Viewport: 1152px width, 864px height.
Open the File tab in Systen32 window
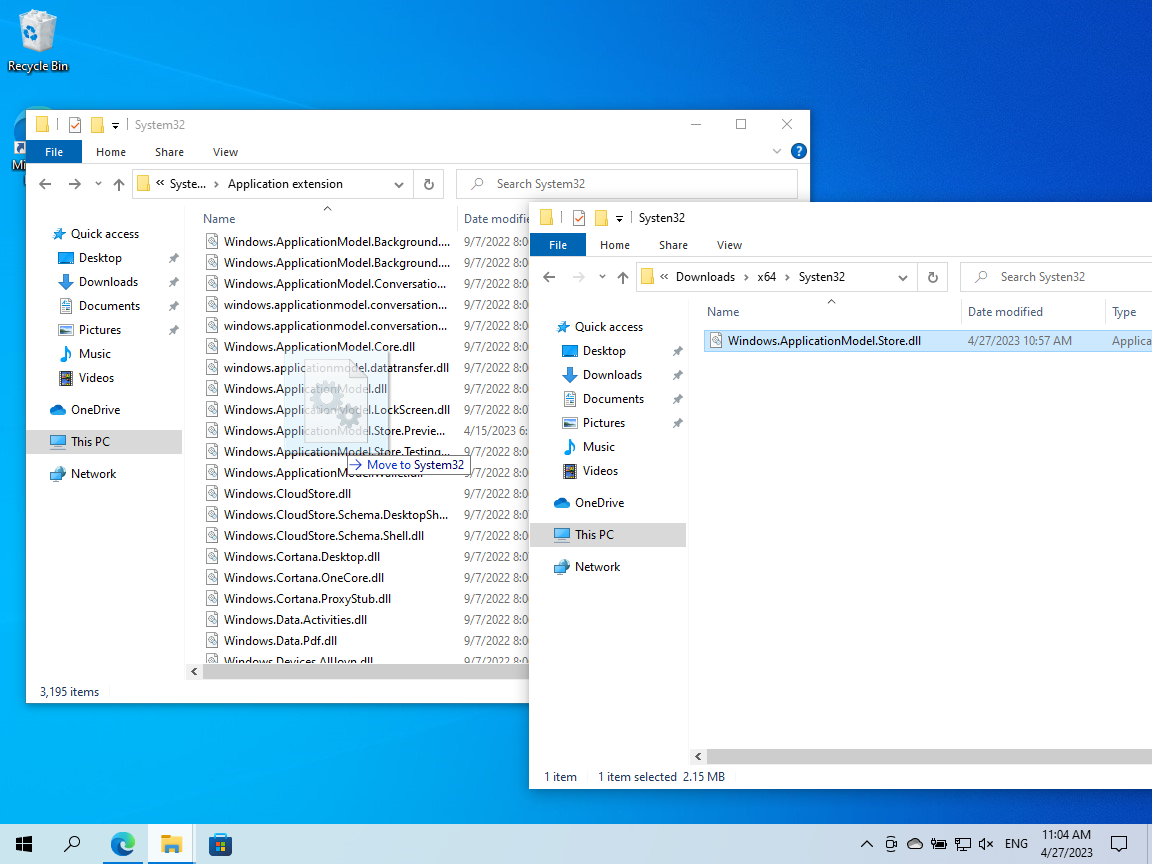(558, 245)
